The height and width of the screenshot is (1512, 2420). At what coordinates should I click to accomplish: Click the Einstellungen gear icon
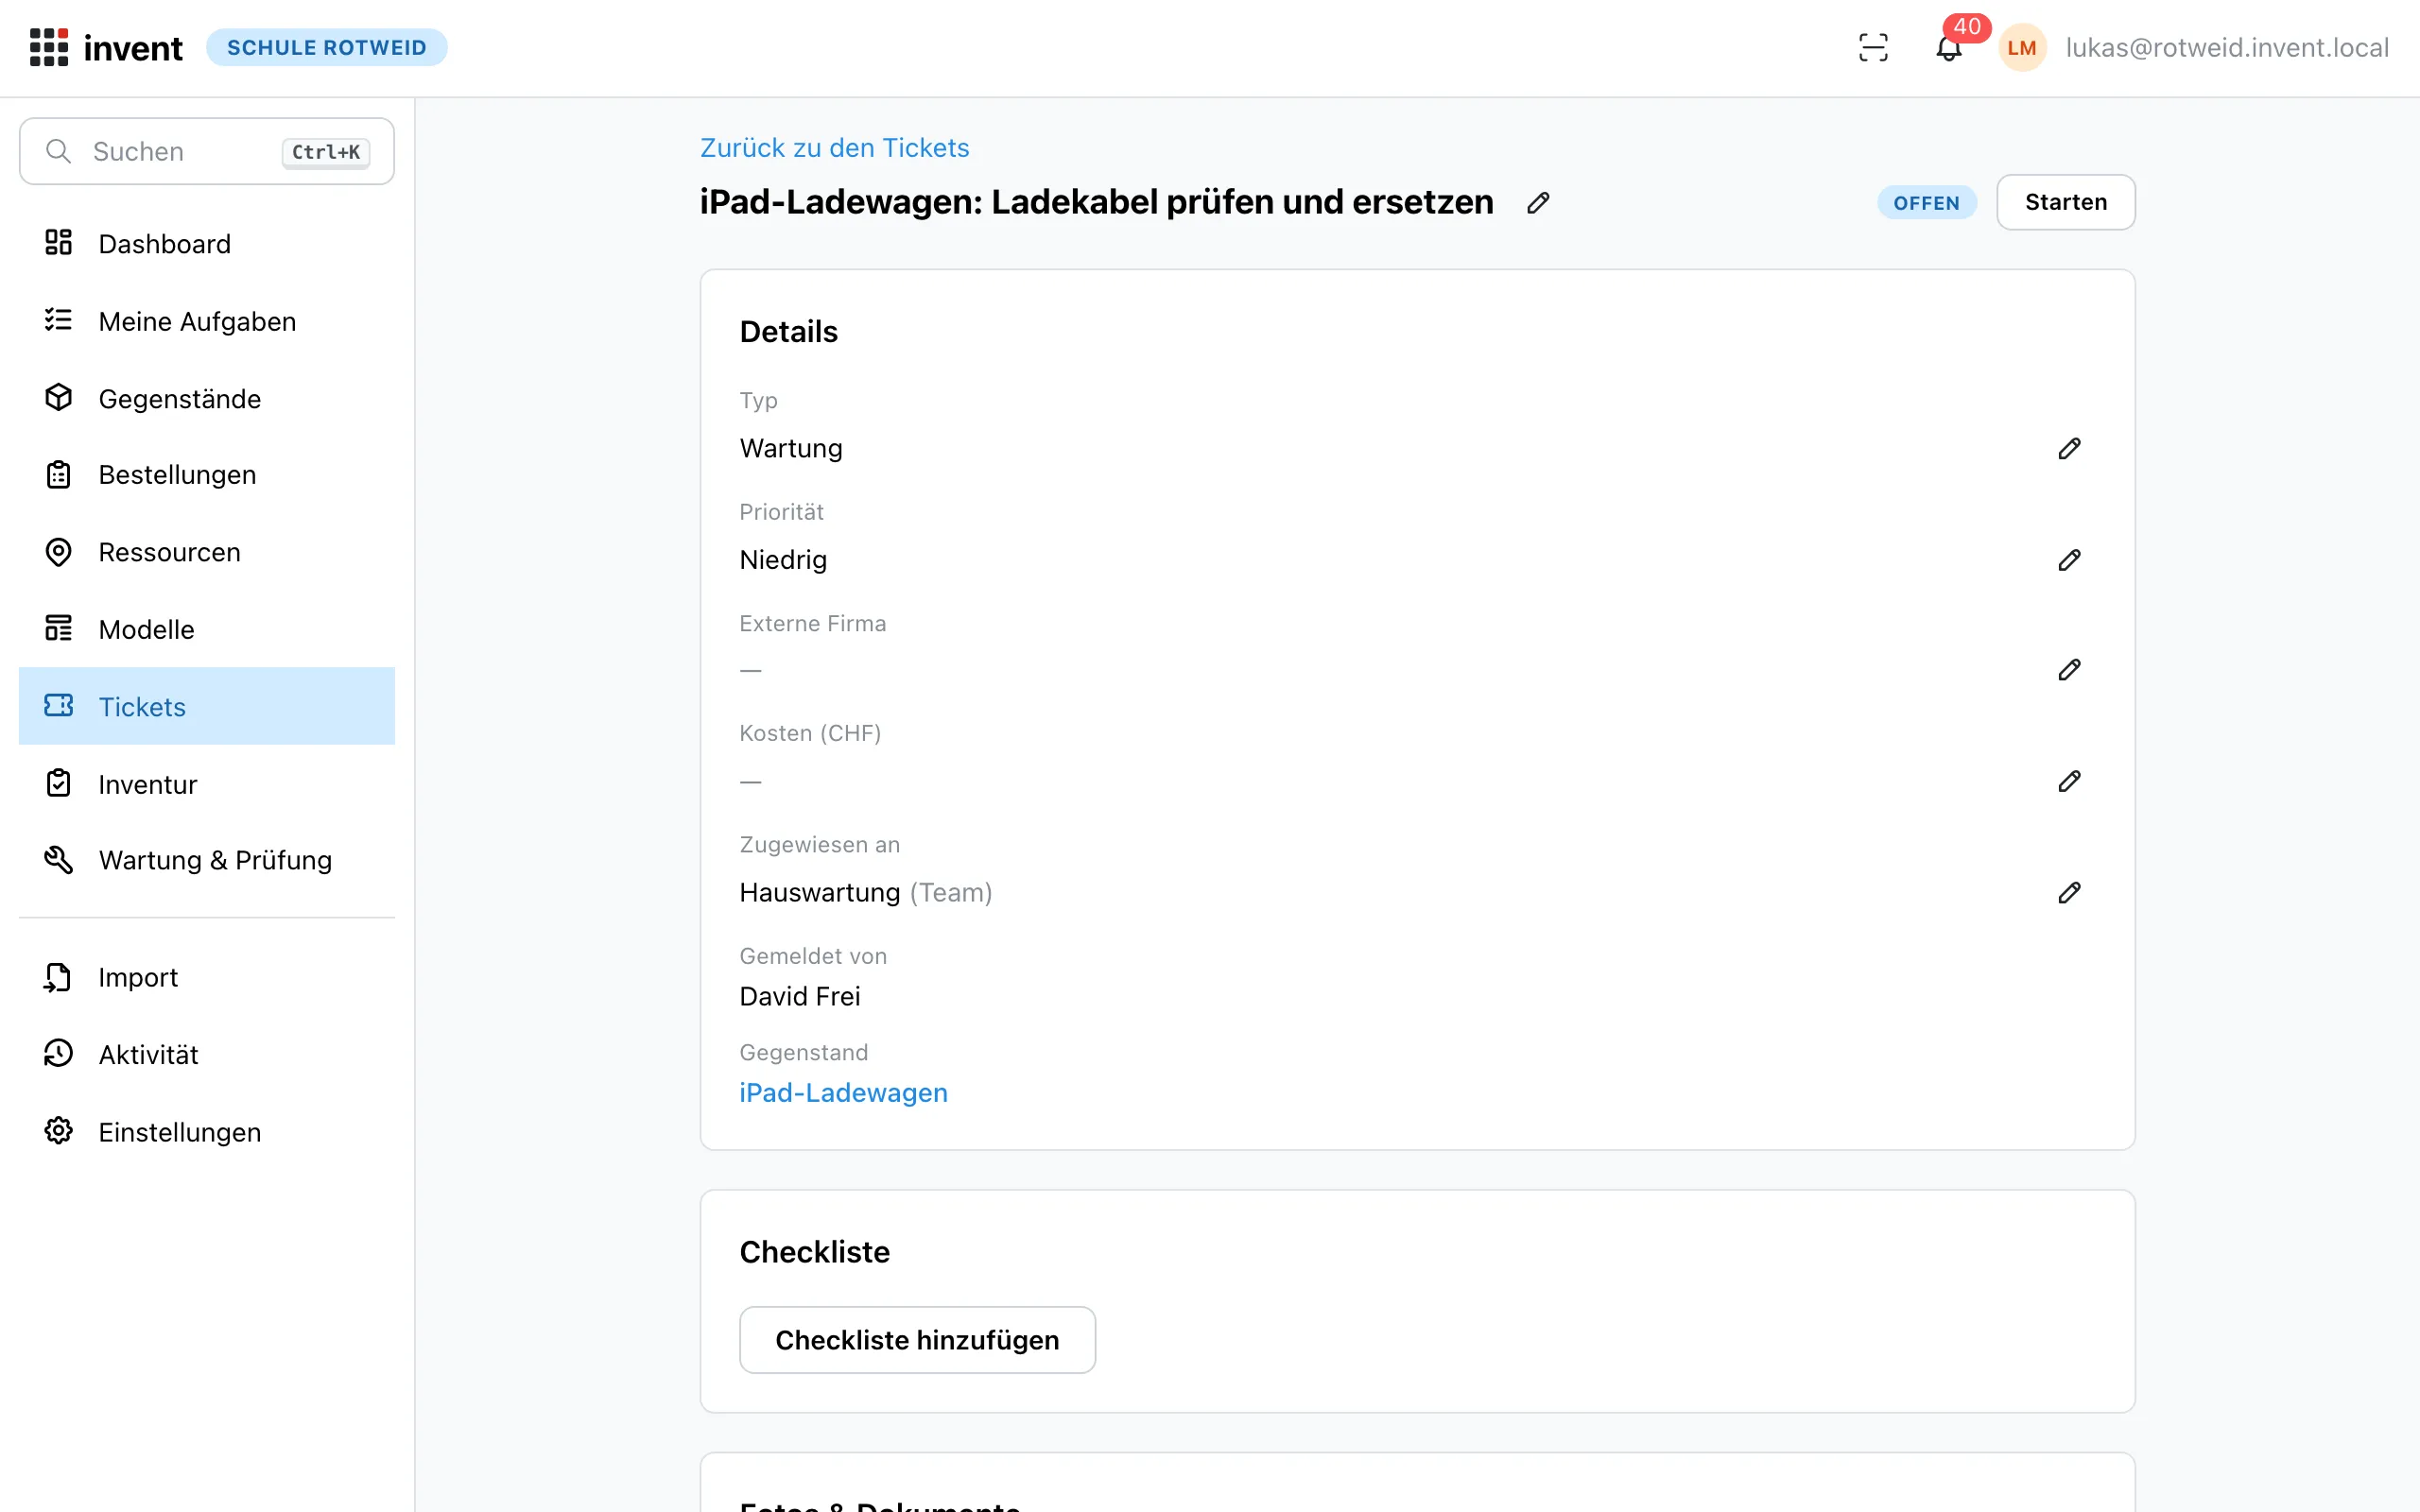point(59,1131)
